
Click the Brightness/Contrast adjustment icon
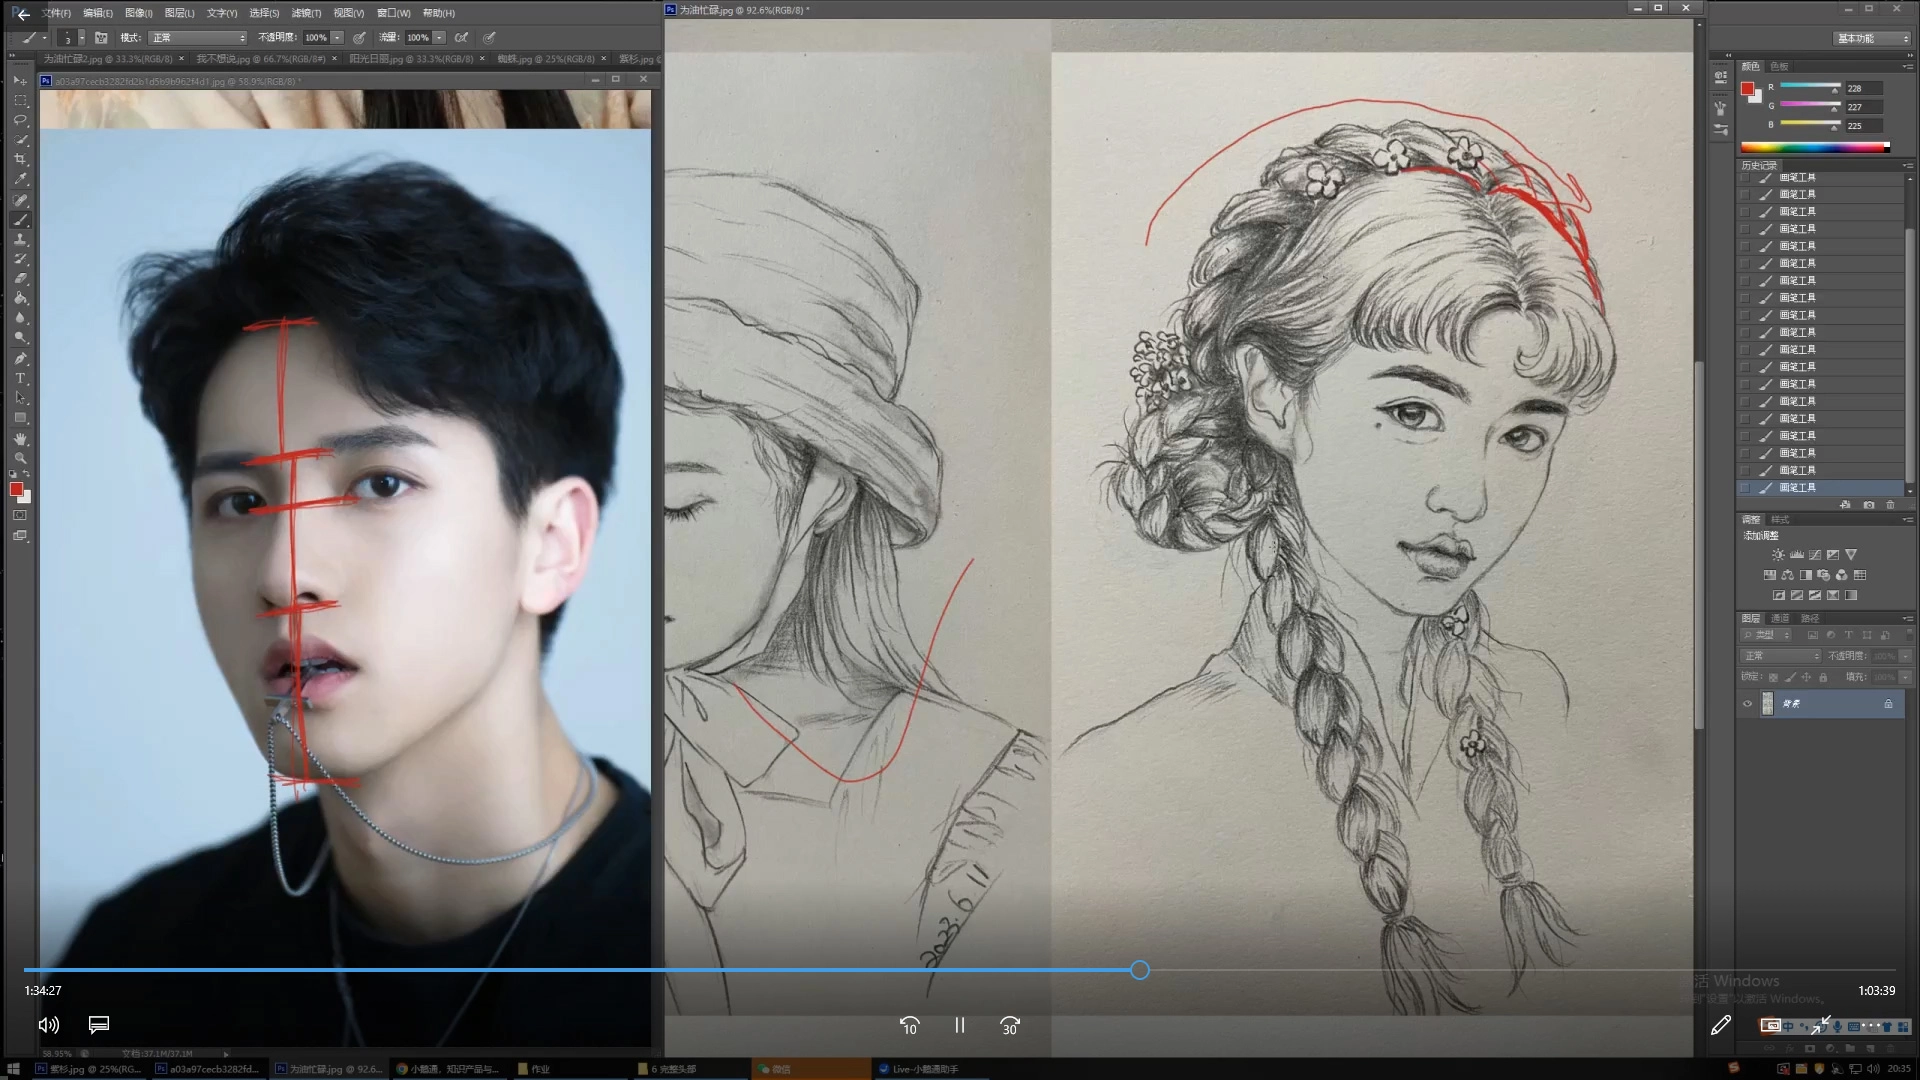(1778, 555)
